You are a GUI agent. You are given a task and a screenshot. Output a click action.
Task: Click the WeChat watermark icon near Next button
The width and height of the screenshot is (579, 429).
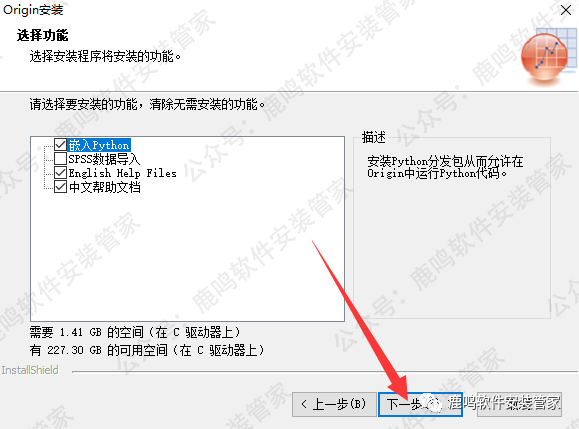click(x=432, y=403)
